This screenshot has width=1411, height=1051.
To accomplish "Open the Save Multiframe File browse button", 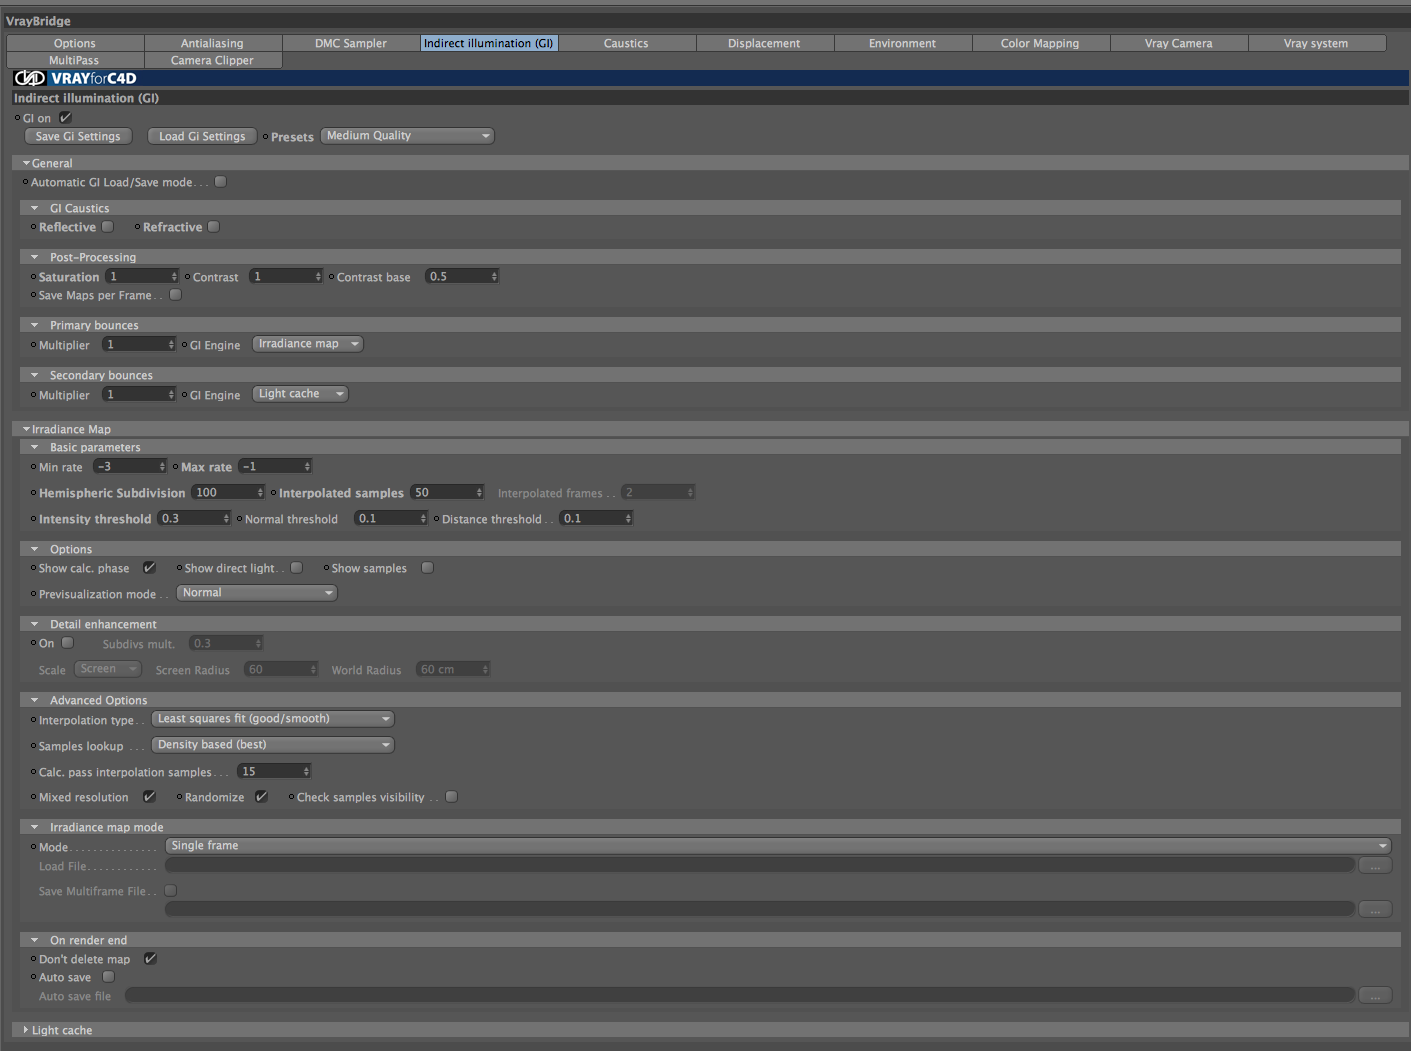I will click(1375, 909).
